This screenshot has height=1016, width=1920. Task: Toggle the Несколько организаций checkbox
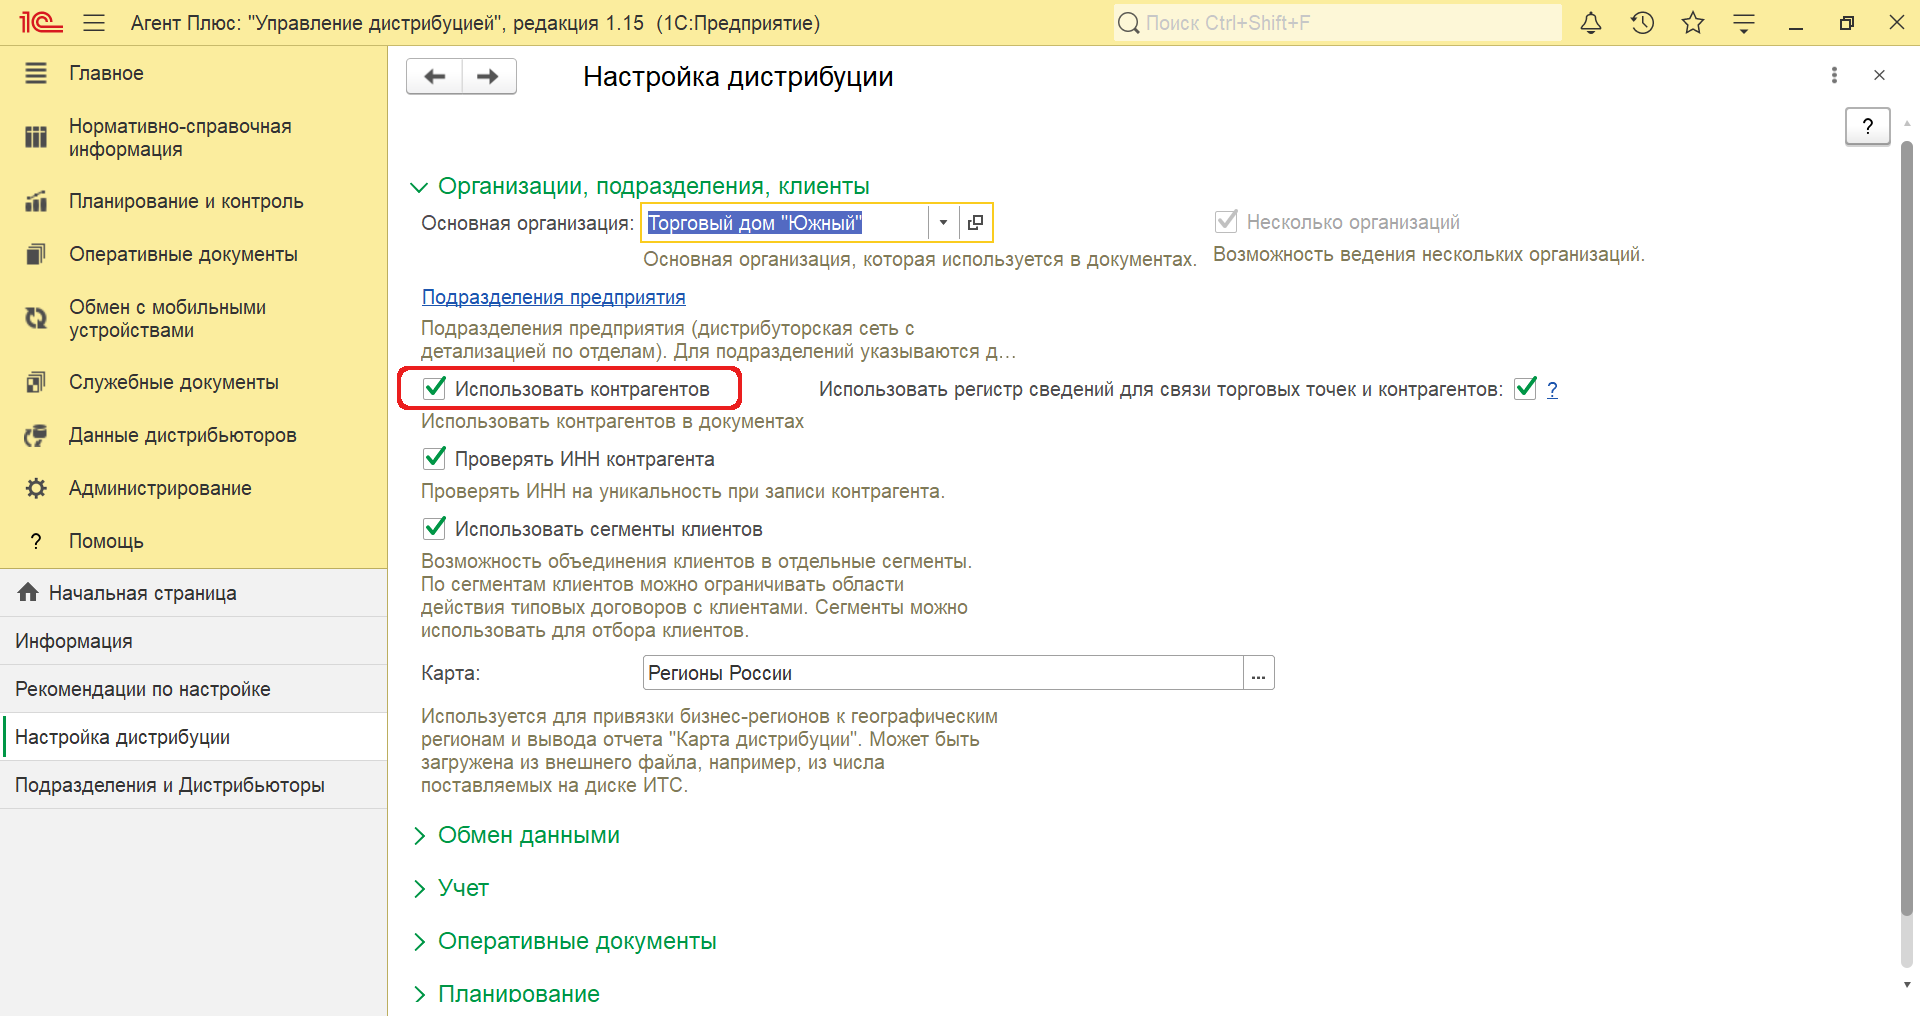coord(1226,221)
